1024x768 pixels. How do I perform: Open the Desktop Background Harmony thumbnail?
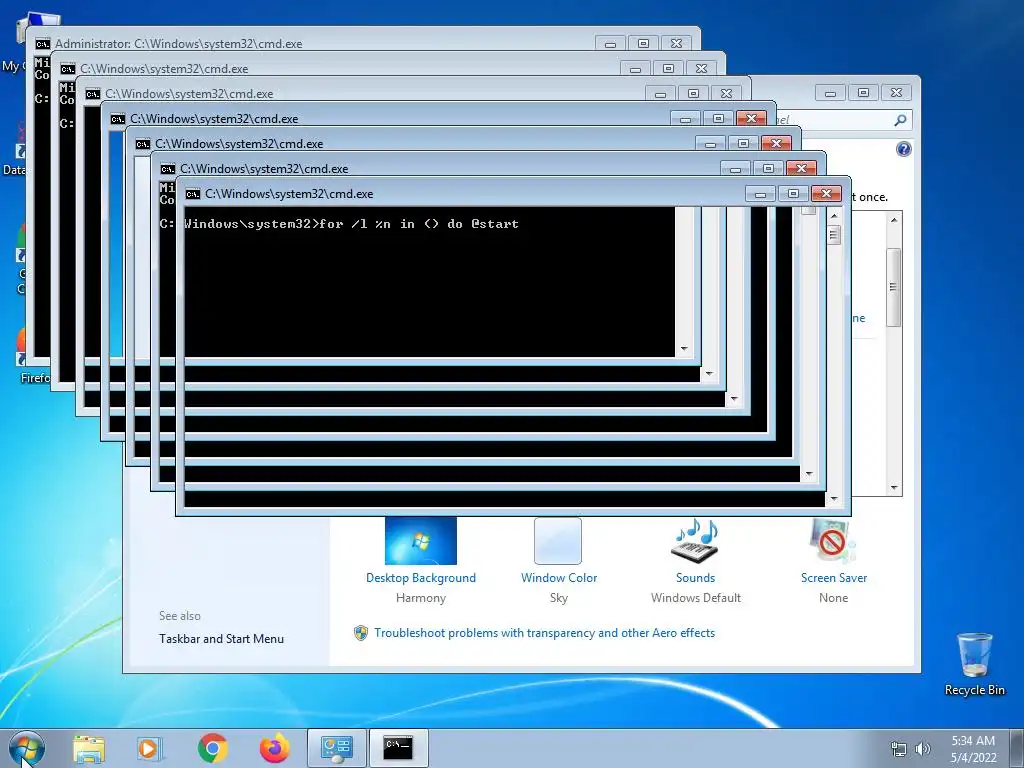pos(421,541)
